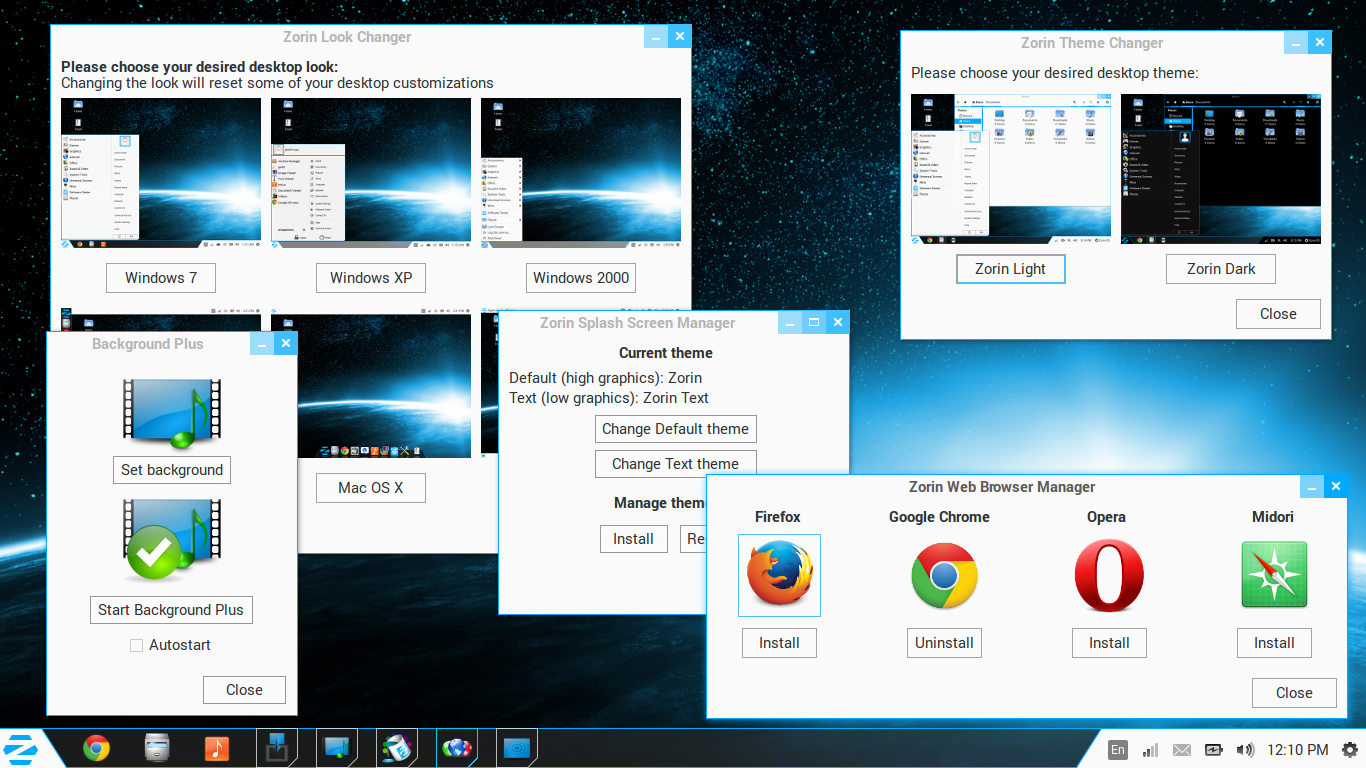
Task: Click the Google Chrome logo in Browser Manager
Action: (944, 576)
